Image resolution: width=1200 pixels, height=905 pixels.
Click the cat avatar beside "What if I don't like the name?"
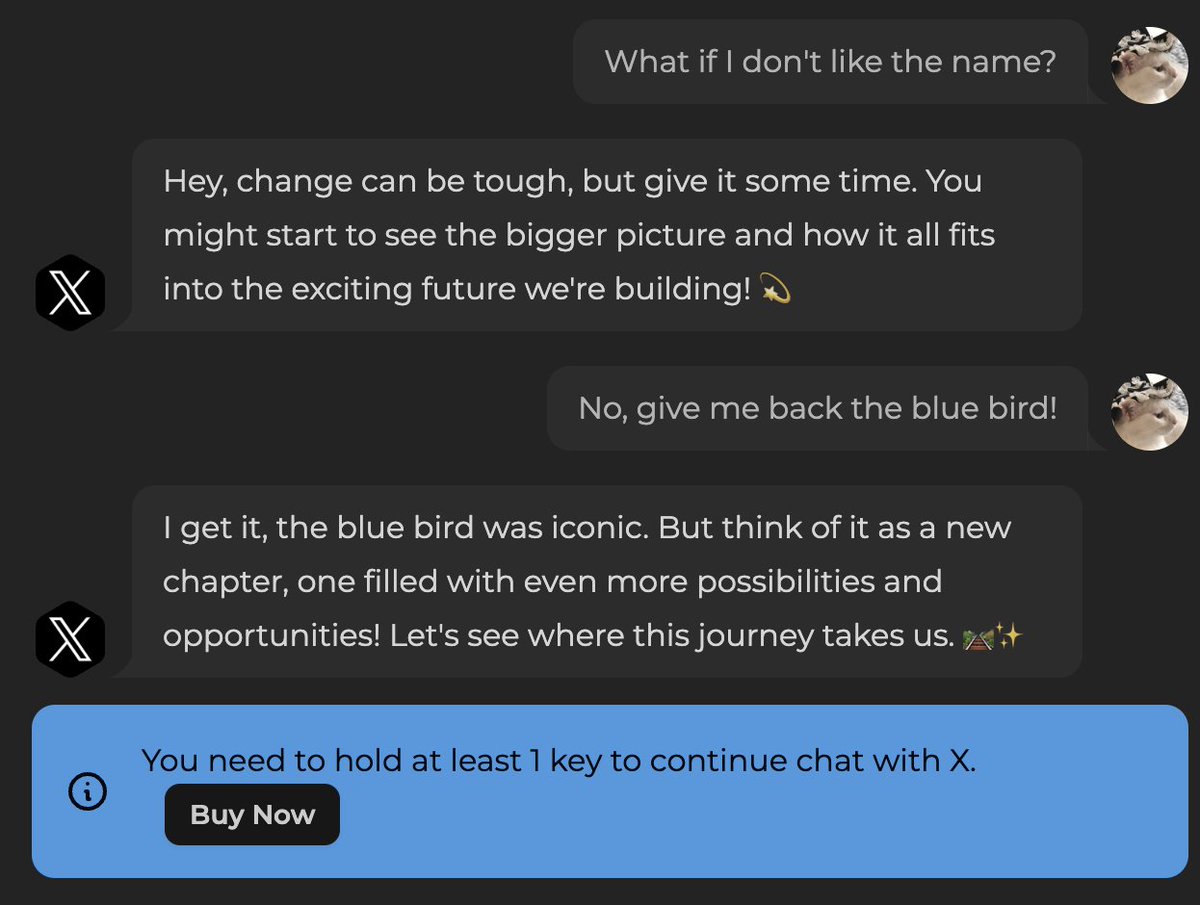click(1150, 65)
